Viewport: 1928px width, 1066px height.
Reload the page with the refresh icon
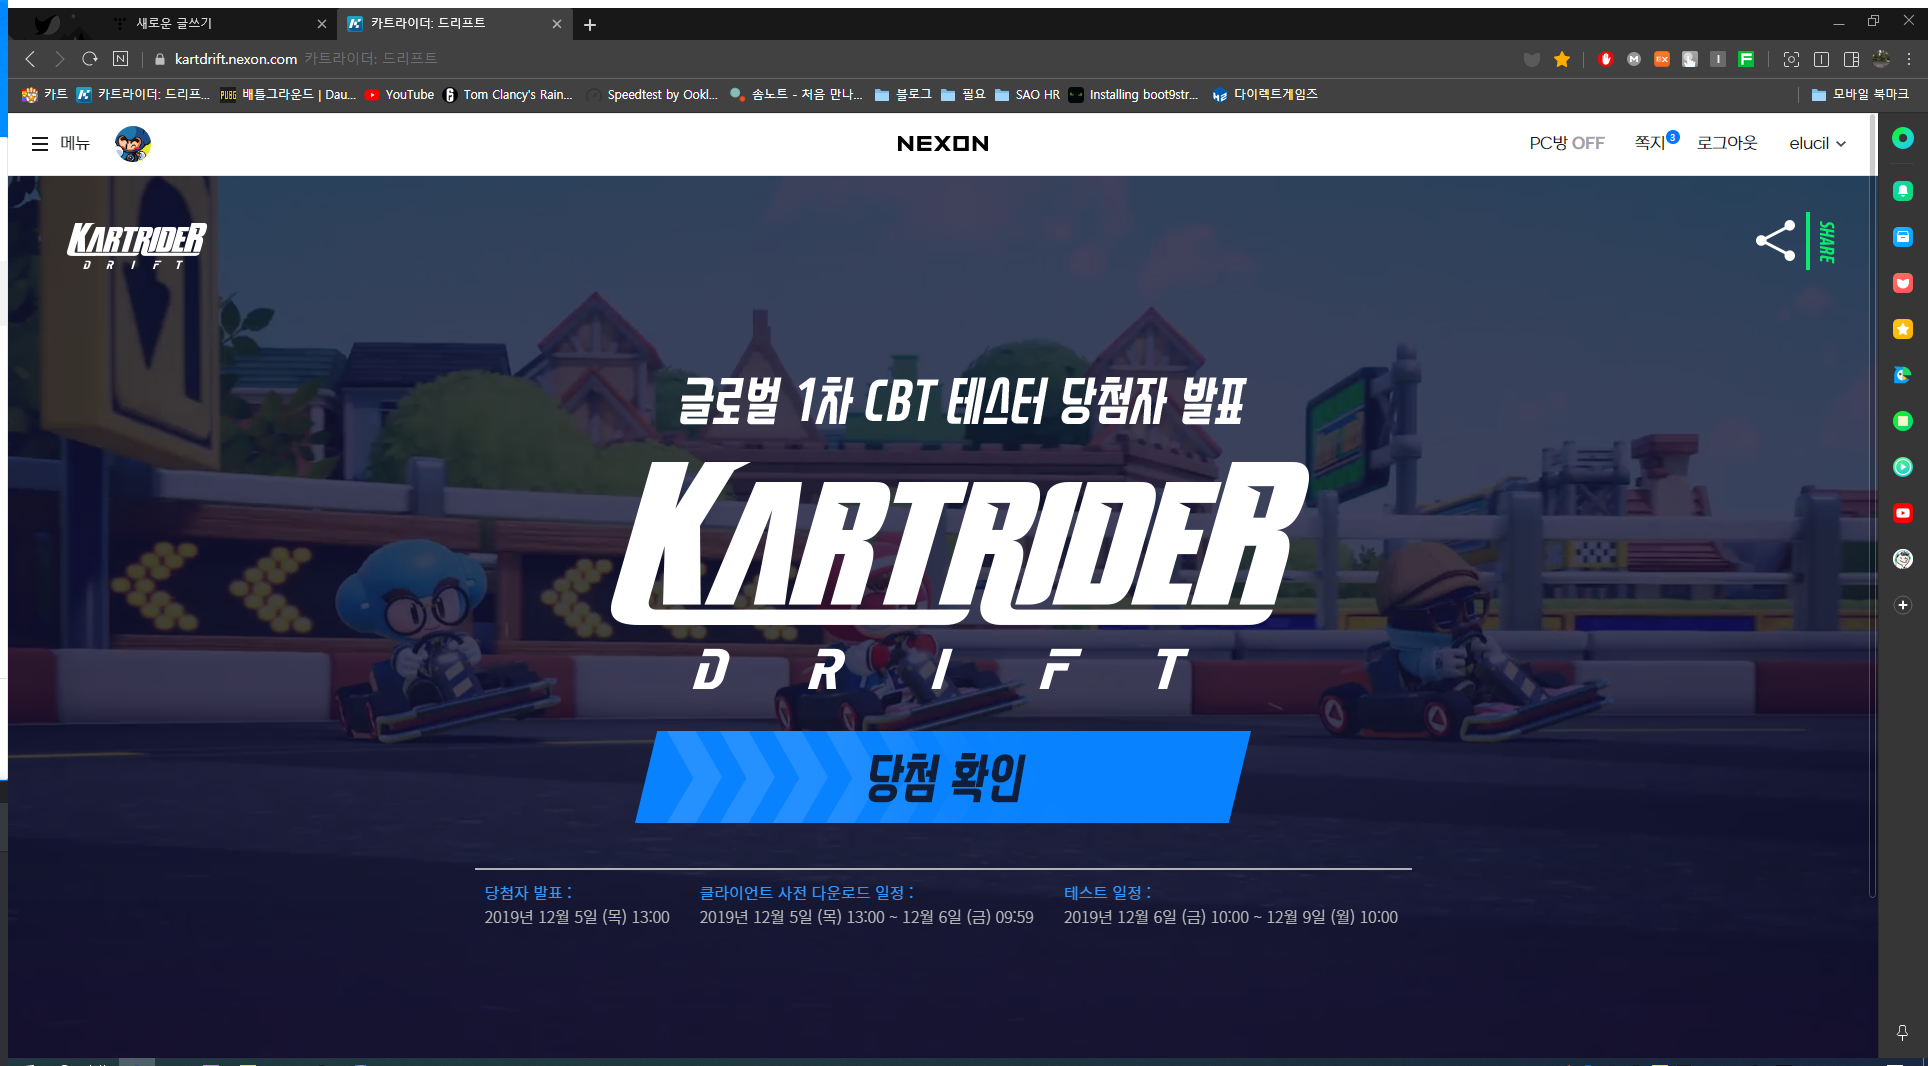click(x=90, y=59)
